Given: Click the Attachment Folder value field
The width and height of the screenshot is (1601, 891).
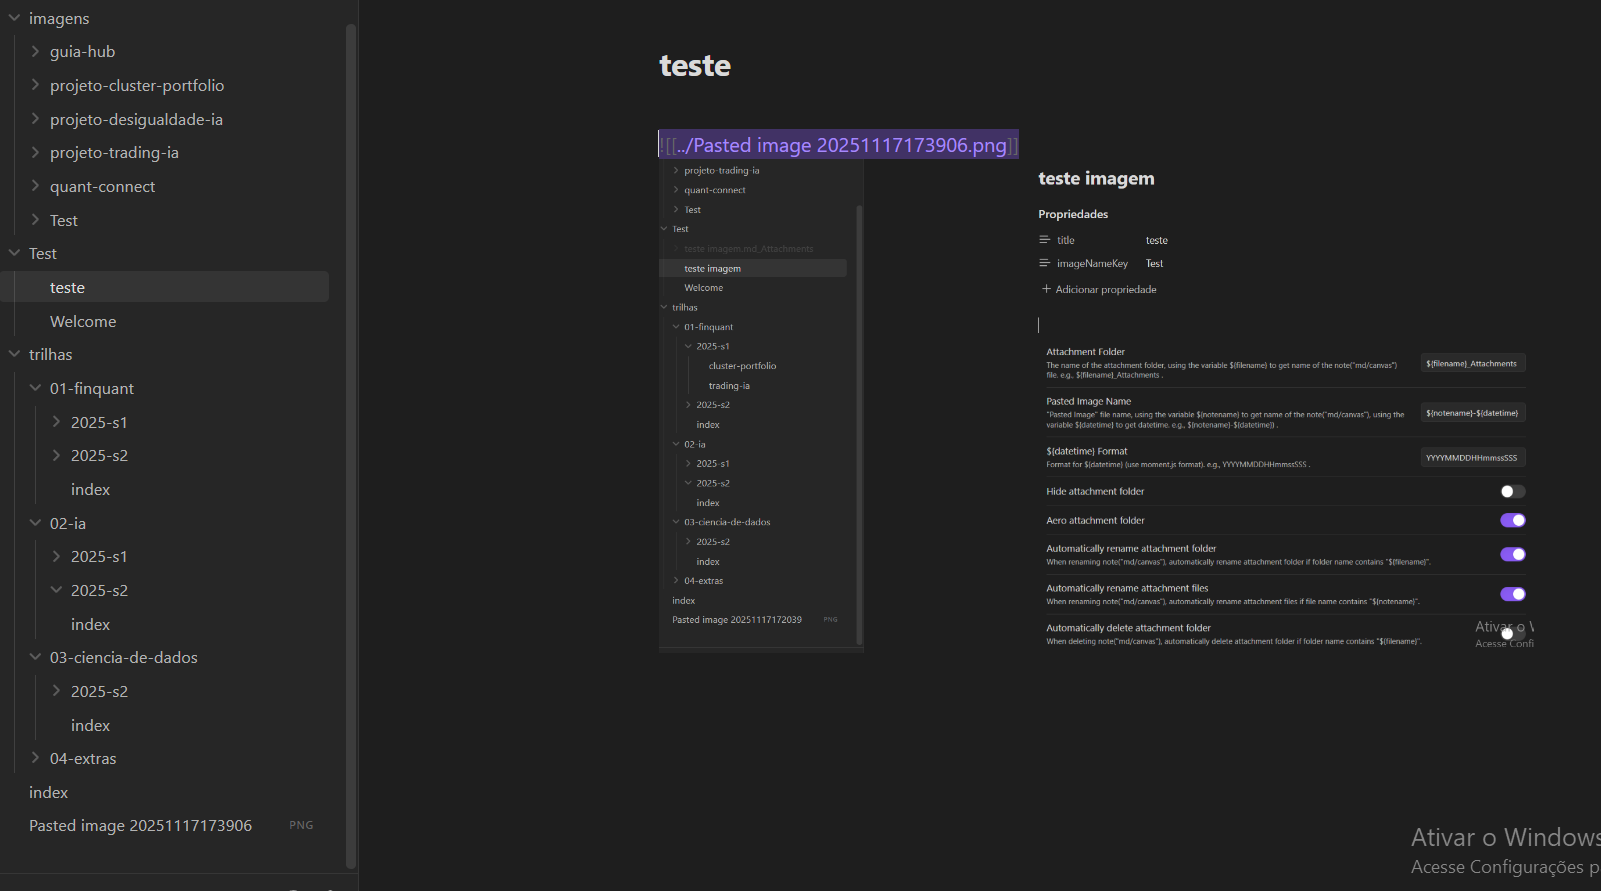Looking at the screenshot, I should click(1472, 364).
